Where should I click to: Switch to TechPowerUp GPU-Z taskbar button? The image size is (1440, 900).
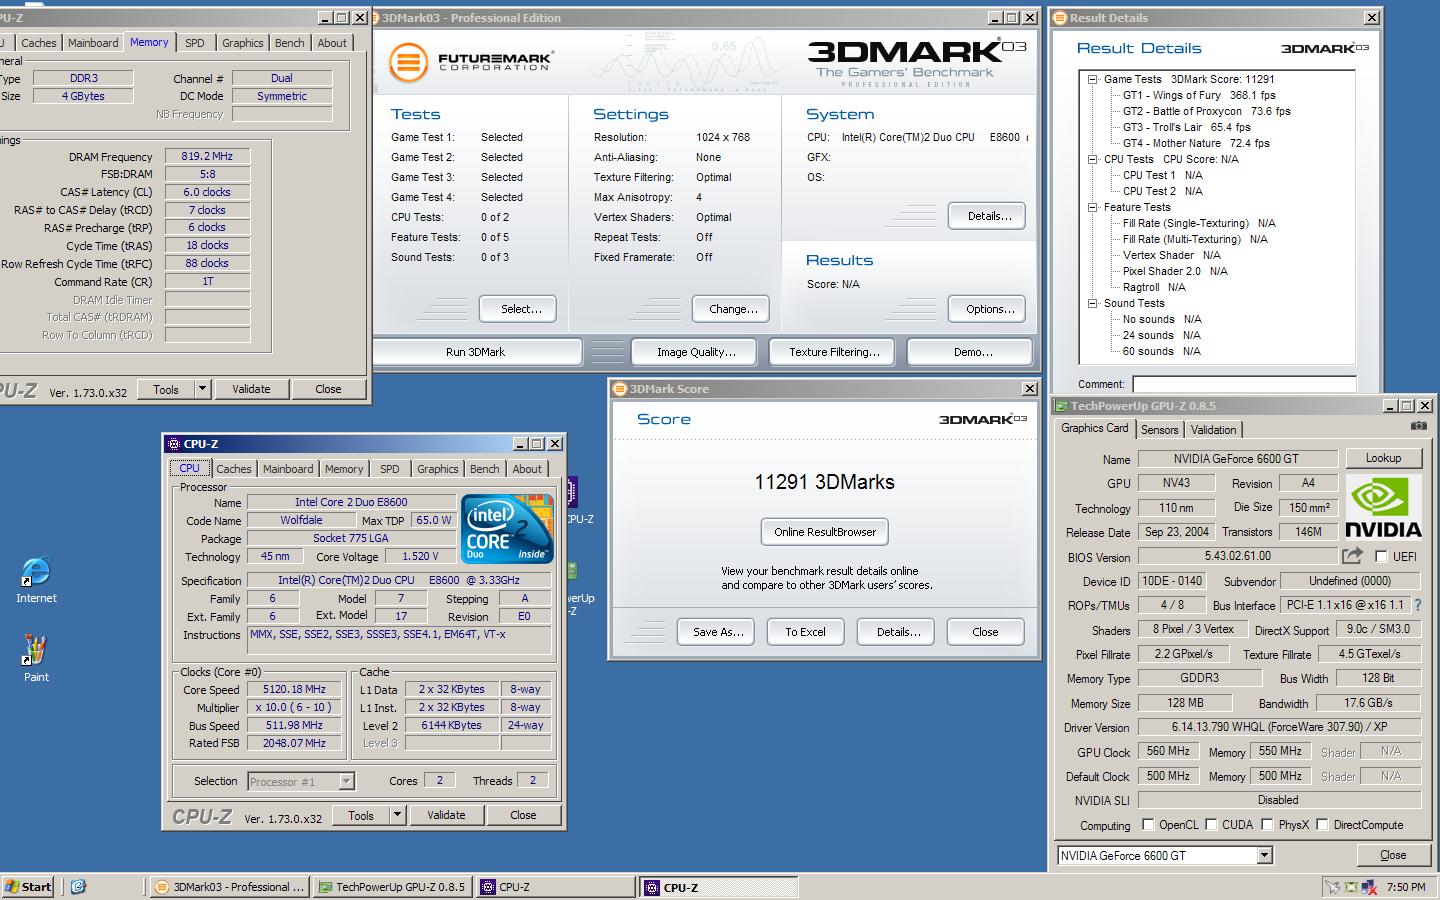[392, 886]
